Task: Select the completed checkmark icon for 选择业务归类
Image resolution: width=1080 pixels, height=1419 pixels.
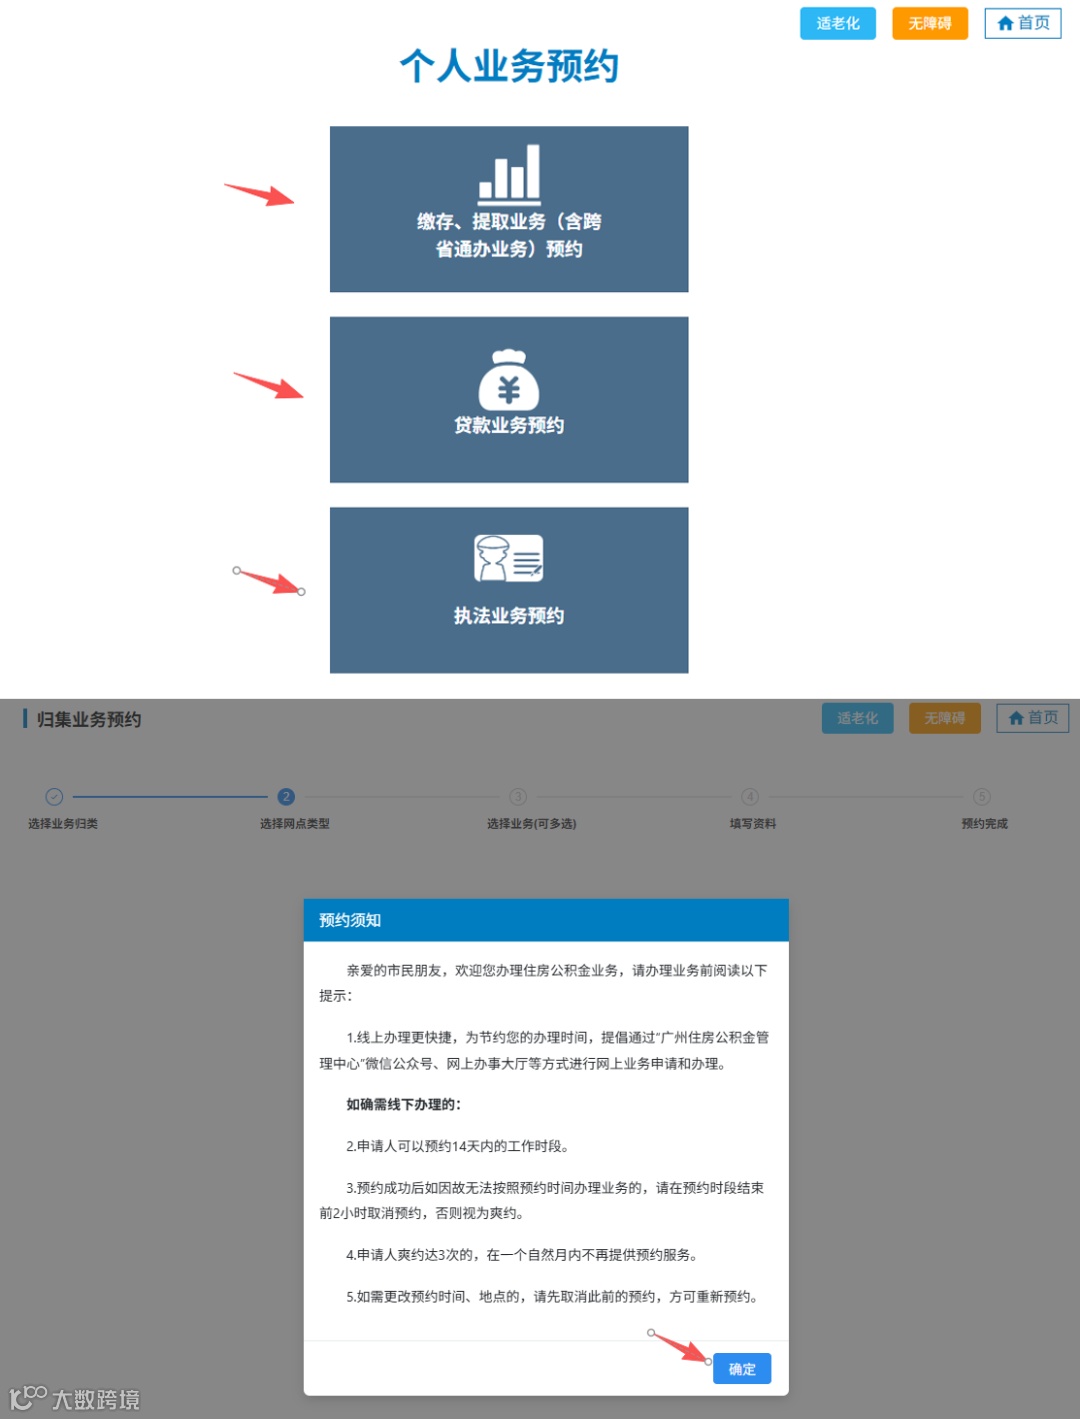Action: (x=54, y=797)
